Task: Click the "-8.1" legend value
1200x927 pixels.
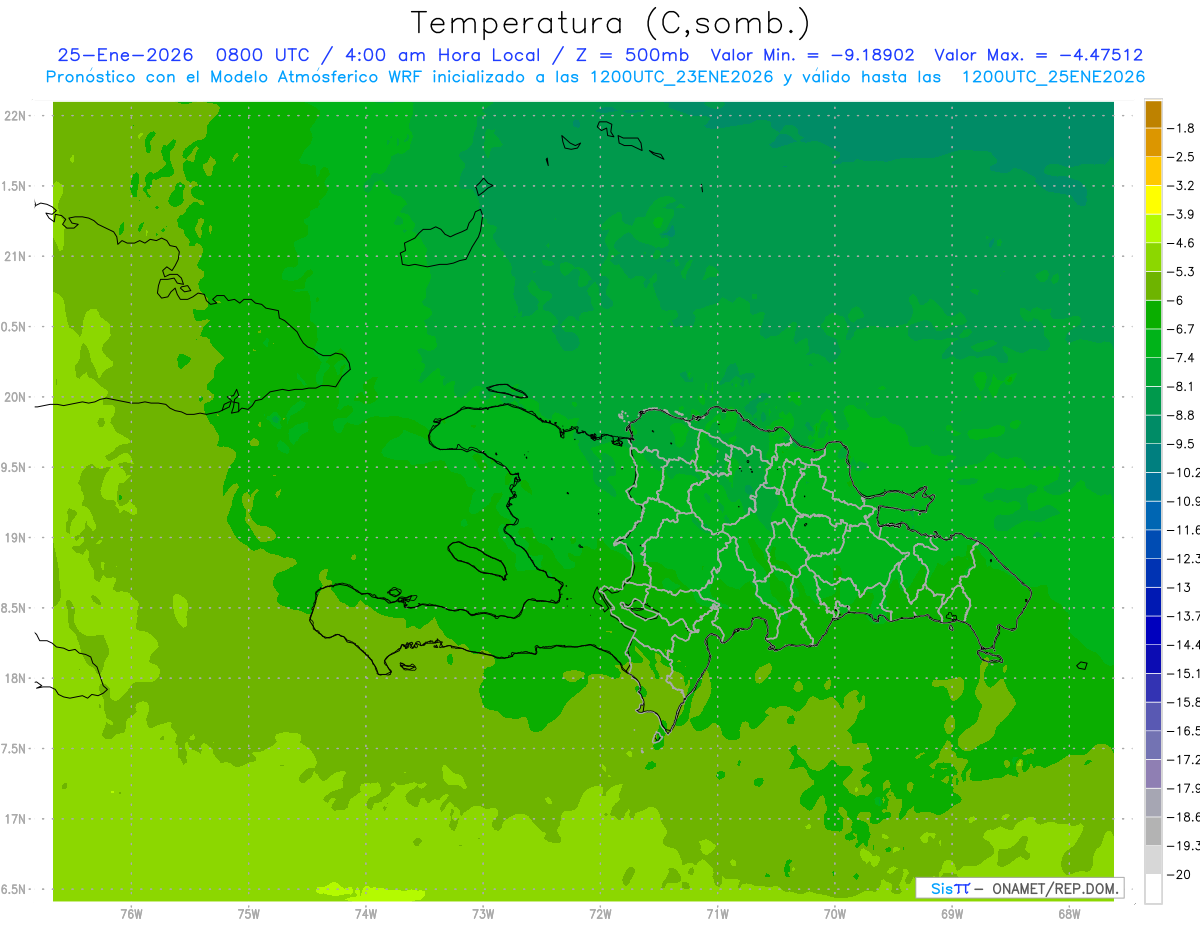Action: (1181, 386)
